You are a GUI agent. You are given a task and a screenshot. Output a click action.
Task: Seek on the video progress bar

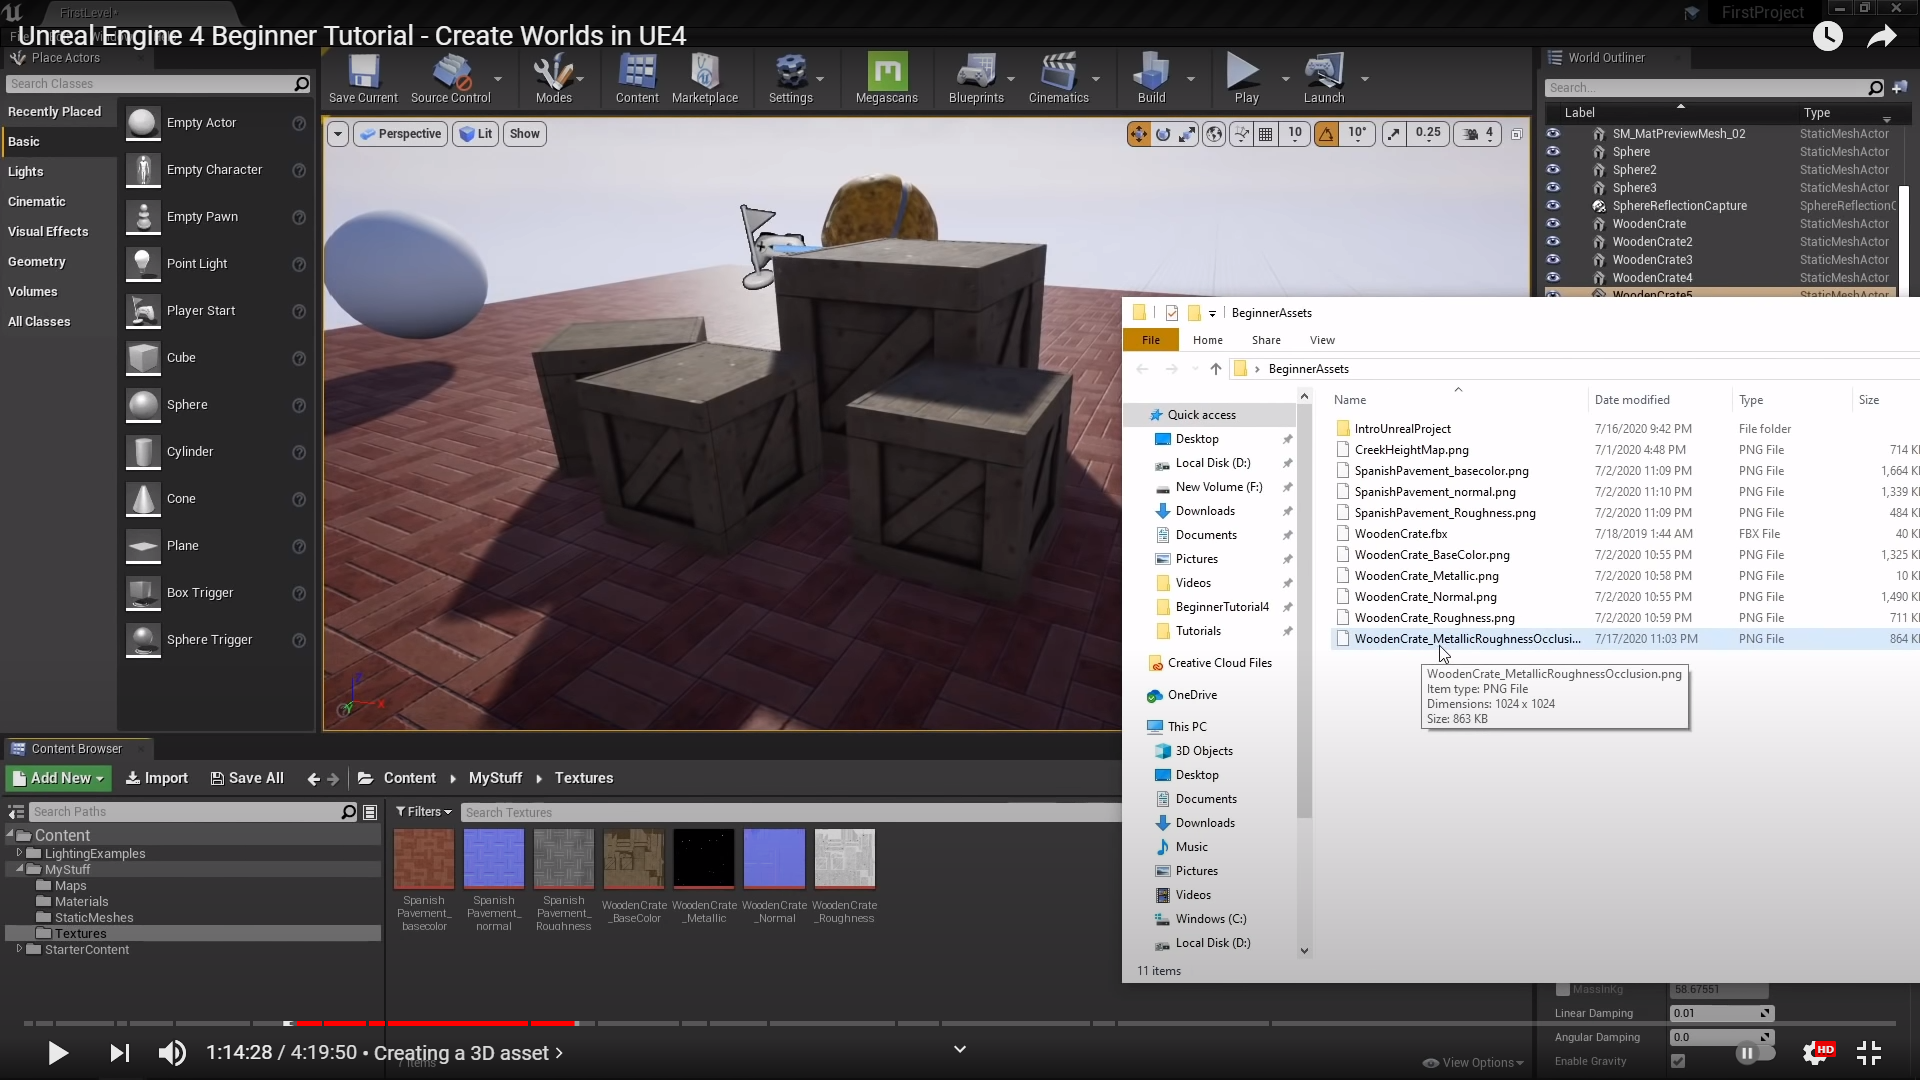coord(960,1023)
